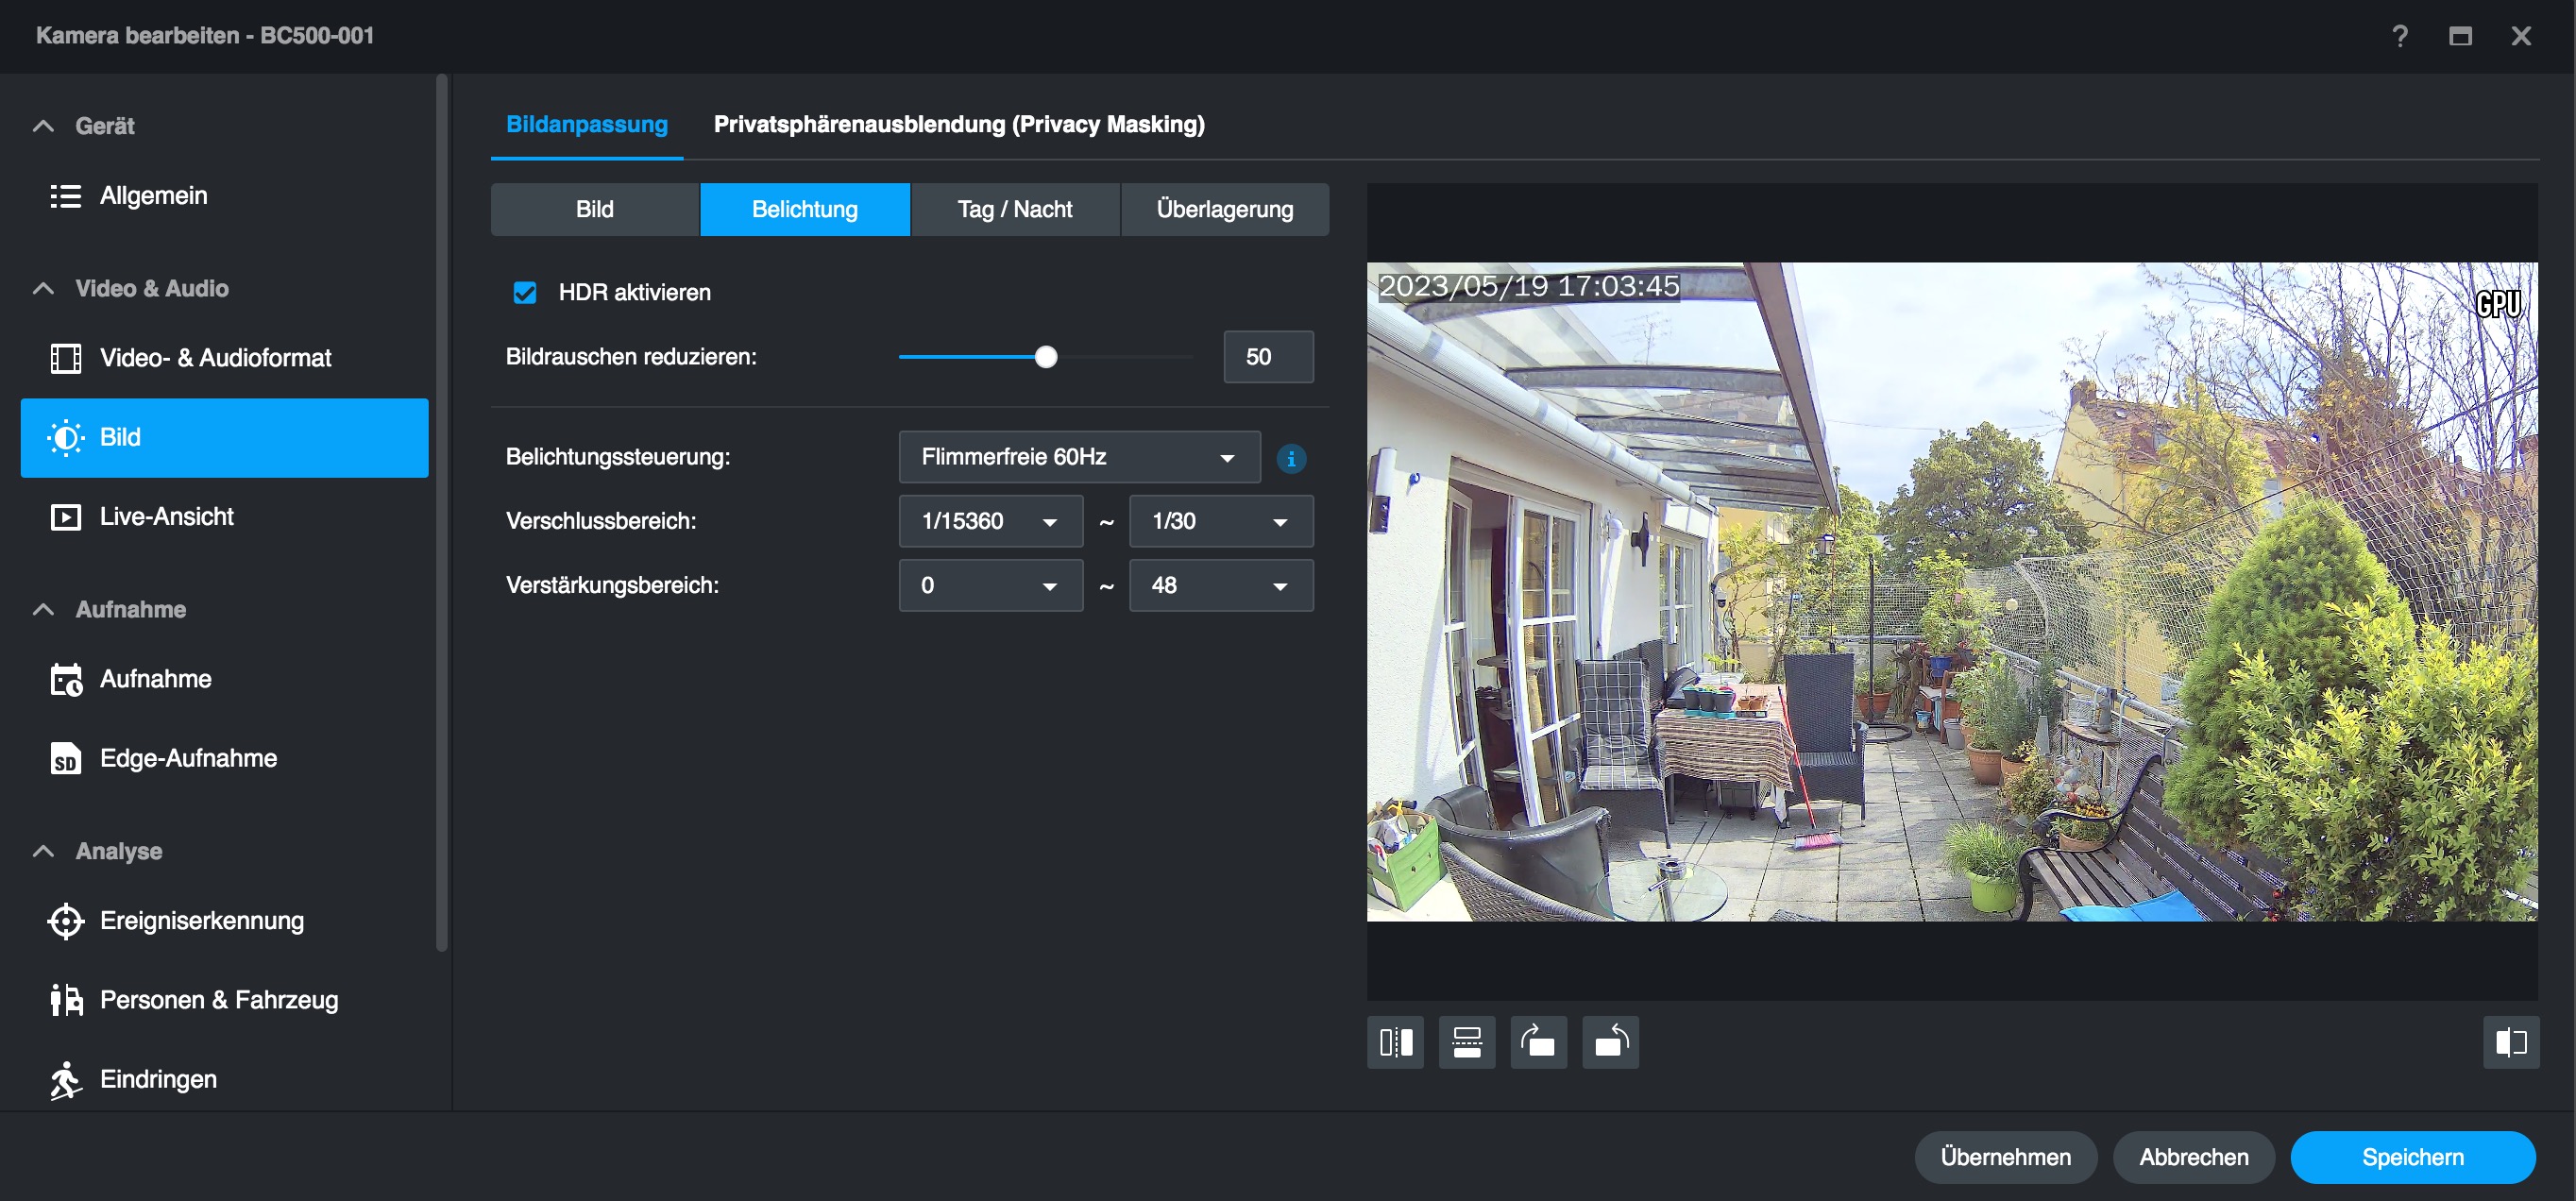Open the maximum Verstärkungsbereich 48 dropdown

click(1220, 585)
